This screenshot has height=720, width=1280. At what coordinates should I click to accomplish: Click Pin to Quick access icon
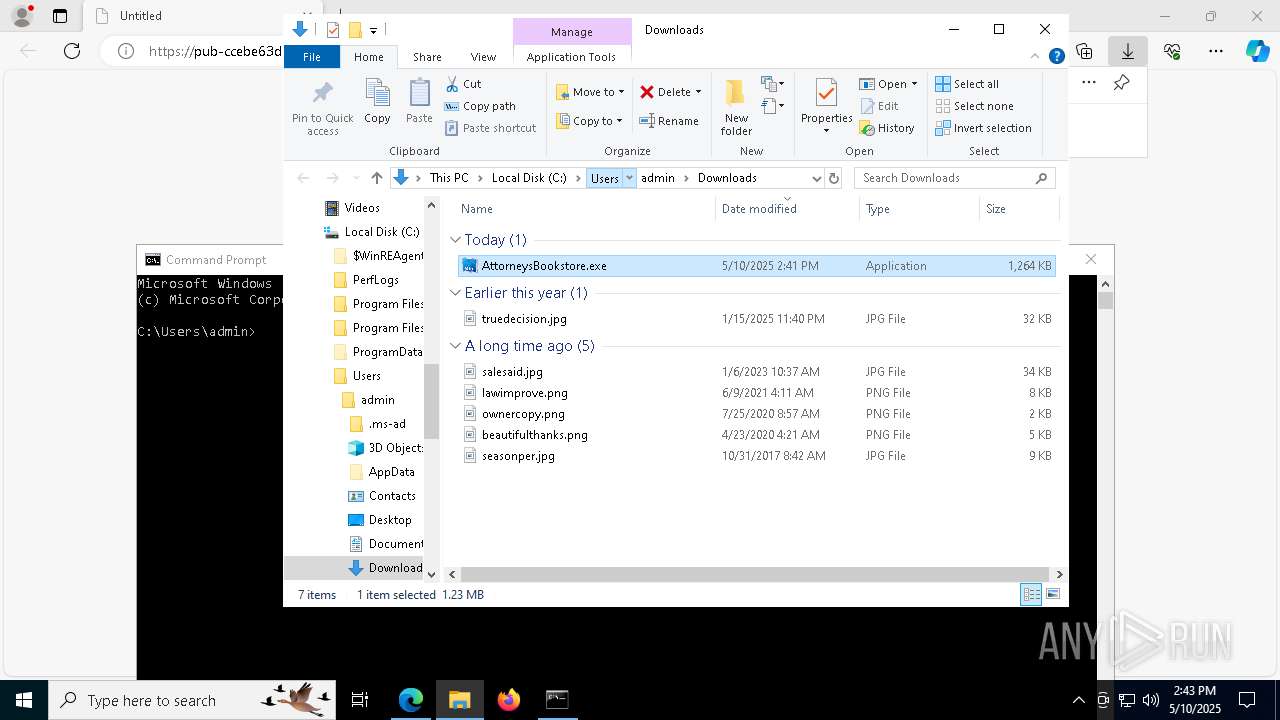tap(322, 94)
